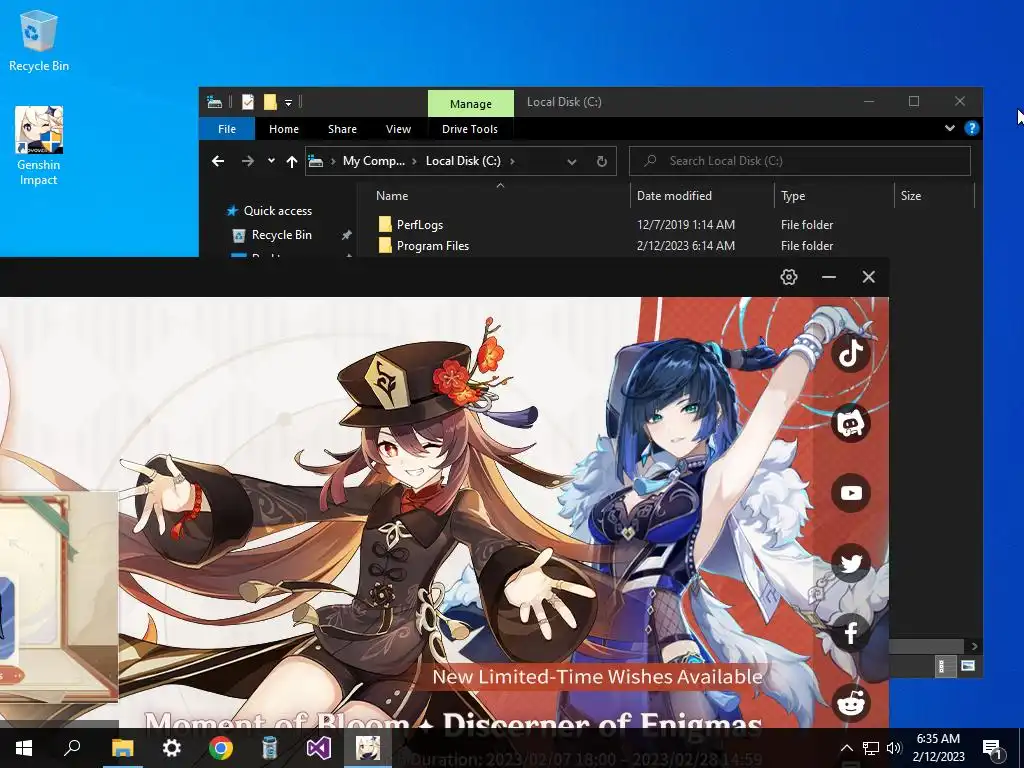Expand the ribbon with the chevron

pyautogui.click(x=950, y=129)
